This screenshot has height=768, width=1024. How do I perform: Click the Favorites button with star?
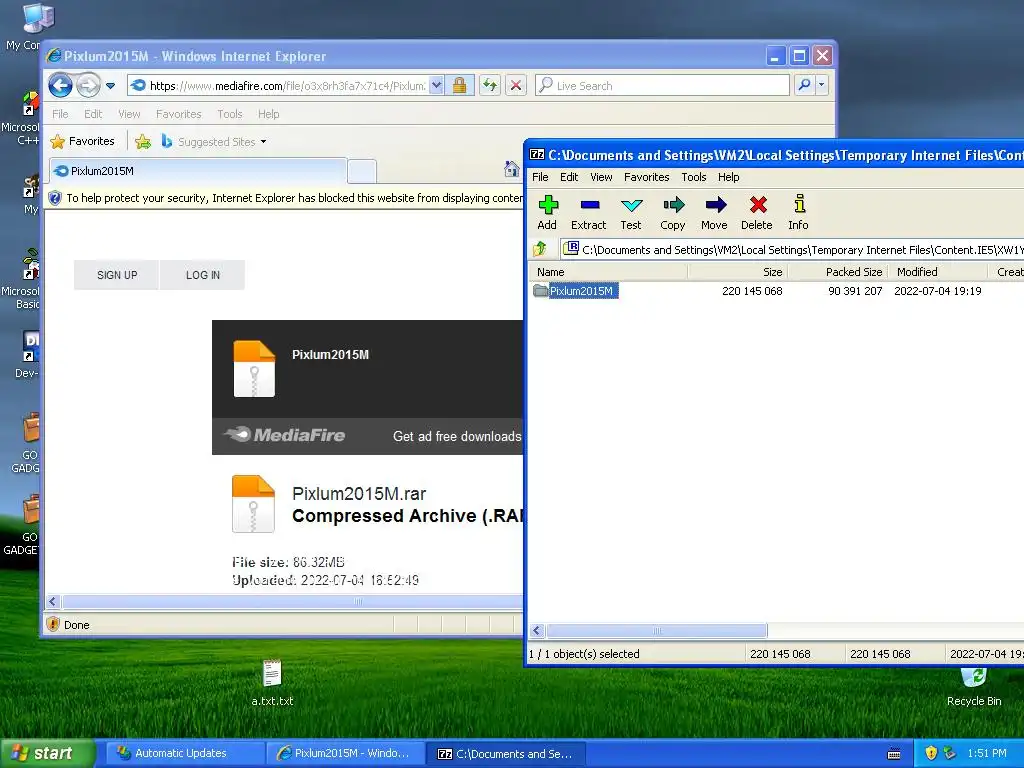coord(83,141)
